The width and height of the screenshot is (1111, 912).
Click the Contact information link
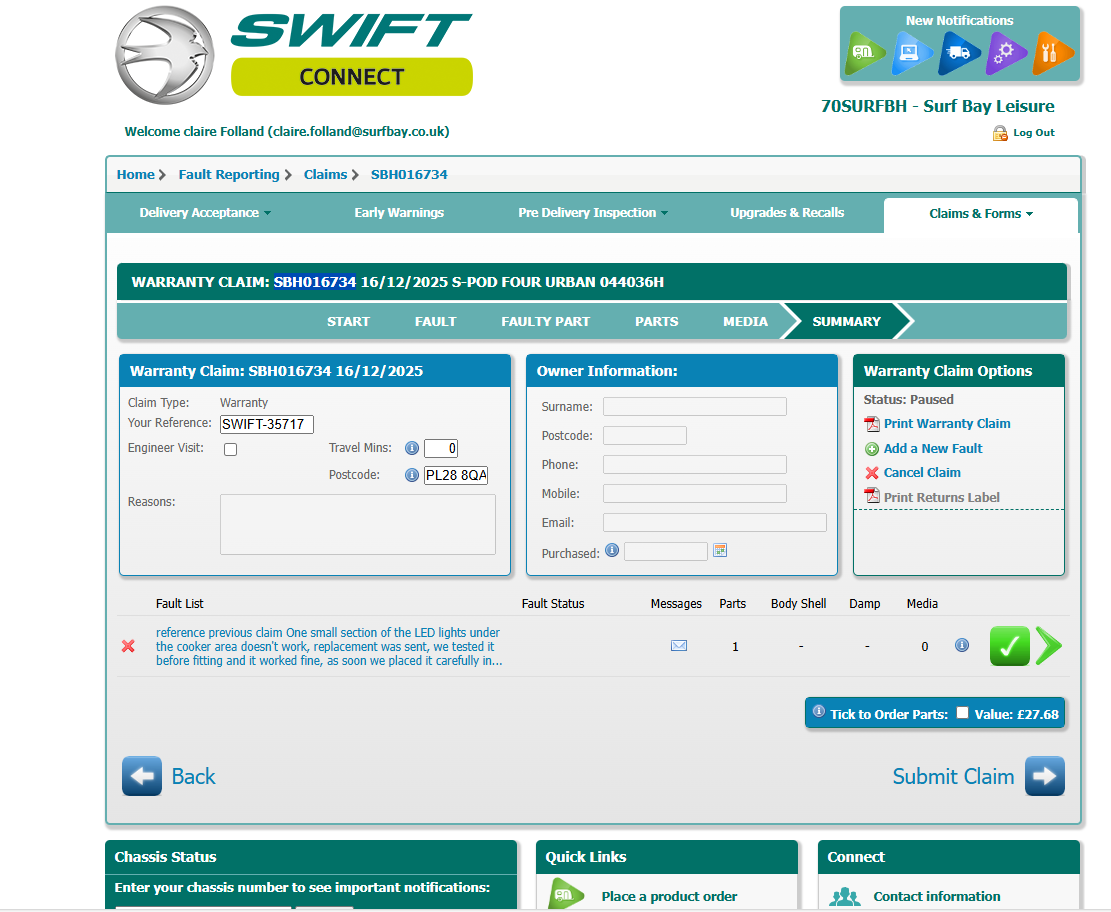(937, 897)
